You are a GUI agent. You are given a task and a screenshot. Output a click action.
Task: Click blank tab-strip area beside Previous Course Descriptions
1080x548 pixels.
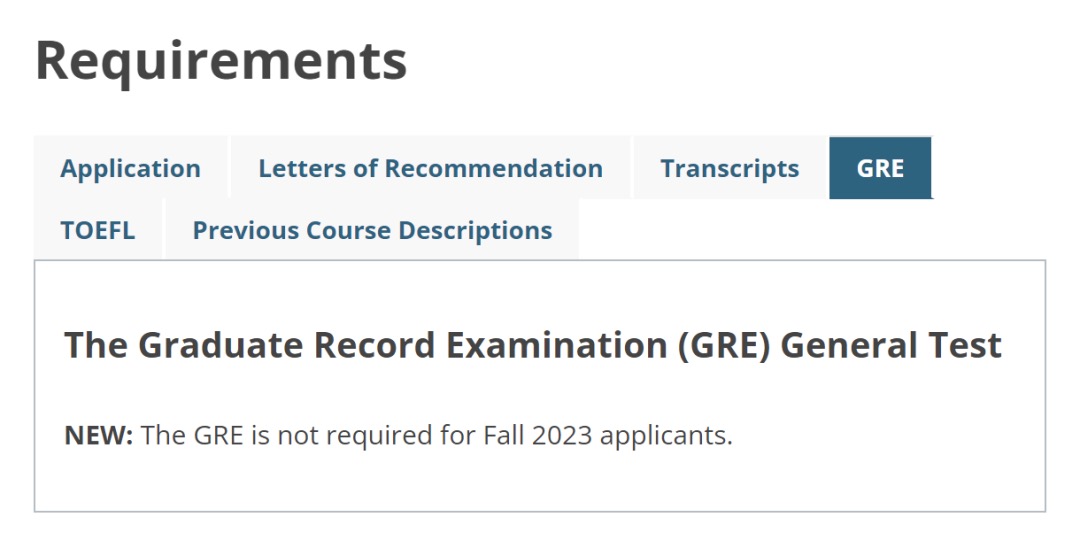(x=813, y=230)
